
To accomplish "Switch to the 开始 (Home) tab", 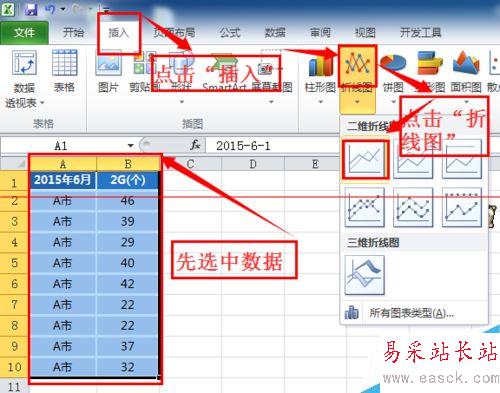I will coord(73,33).
